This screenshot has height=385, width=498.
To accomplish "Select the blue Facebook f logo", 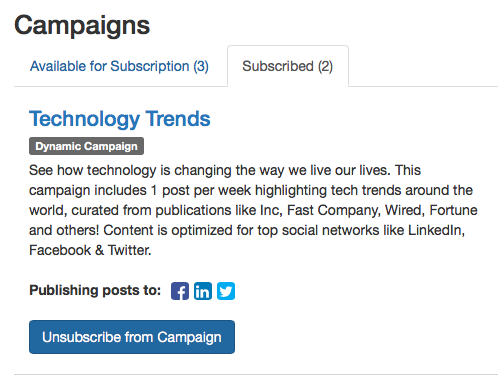I will pos(180,291).
